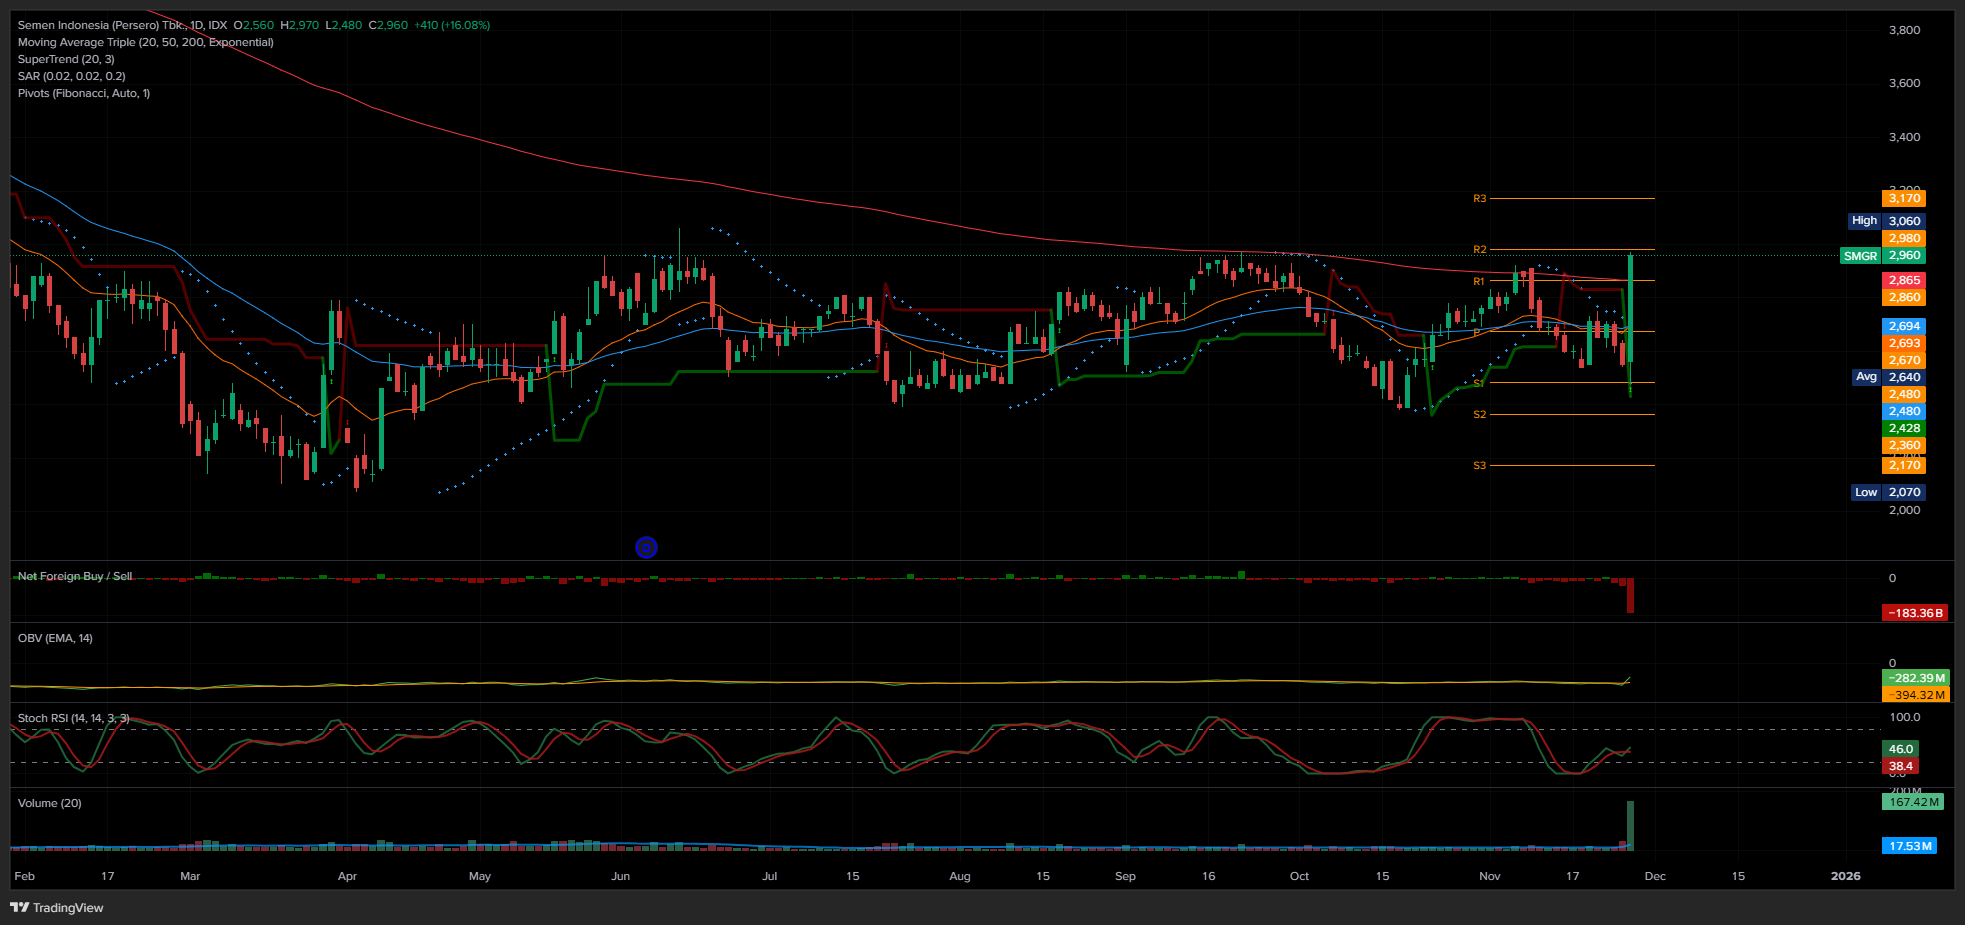The image size is (1965, 925).
Task: Select the SAR (0.02, 0.02, 0.2) legend
Action: point(71,76)
